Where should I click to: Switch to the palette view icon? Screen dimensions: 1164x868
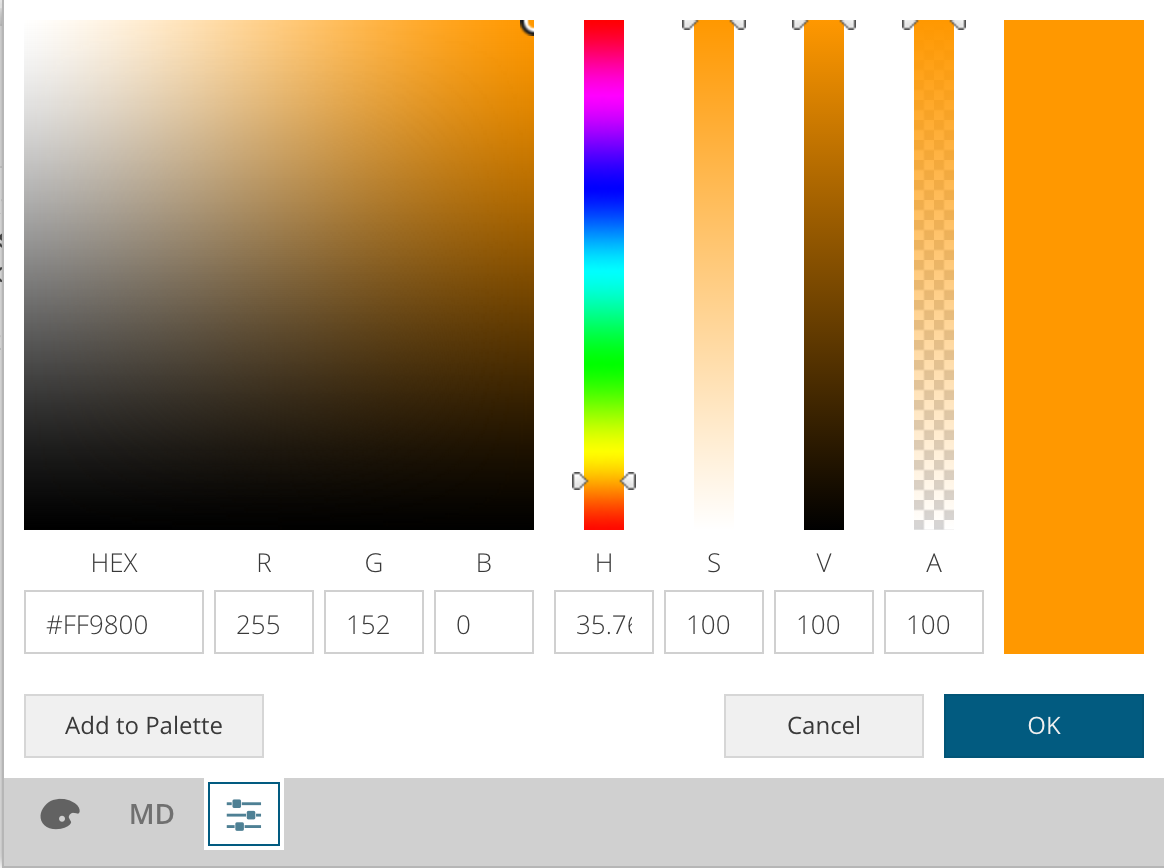point(60,814)
